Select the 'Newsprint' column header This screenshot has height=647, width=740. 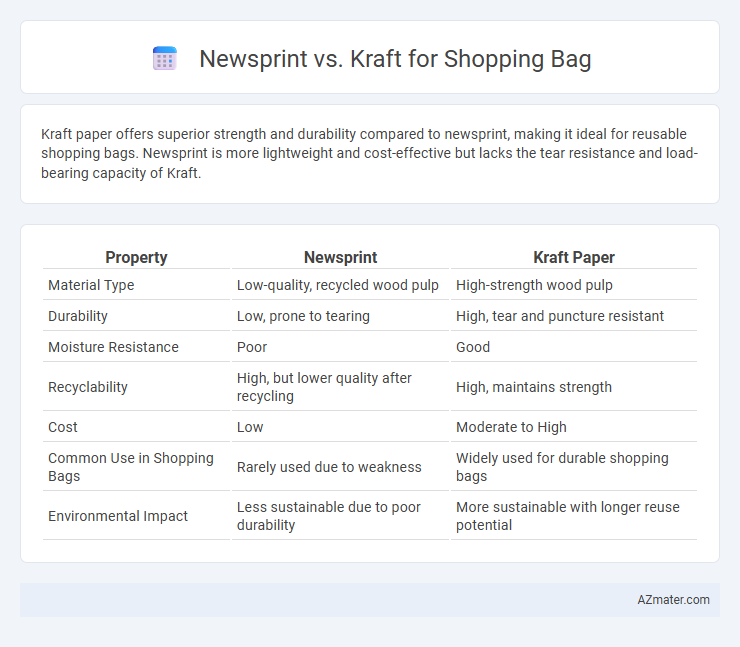pos(340,257)
